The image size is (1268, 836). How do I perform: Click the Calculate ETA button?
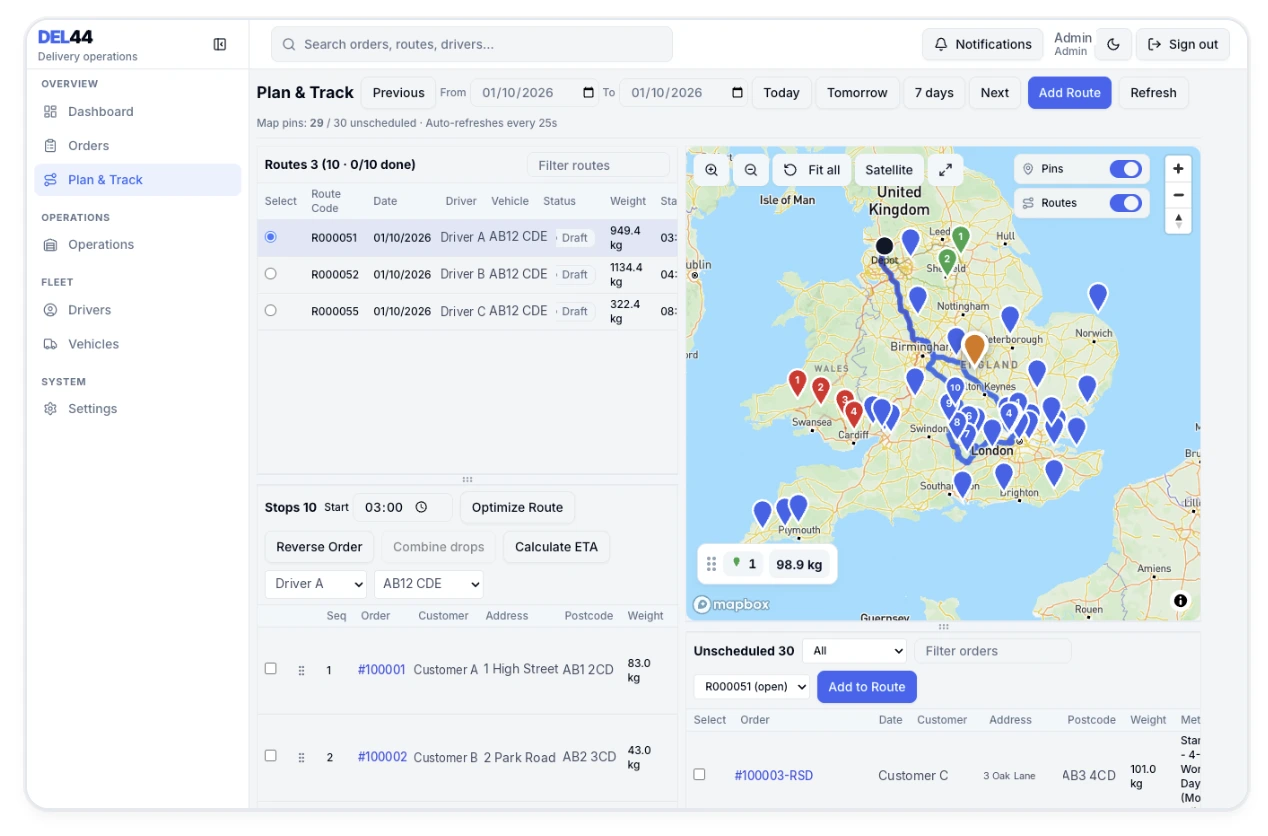point(556,547)
